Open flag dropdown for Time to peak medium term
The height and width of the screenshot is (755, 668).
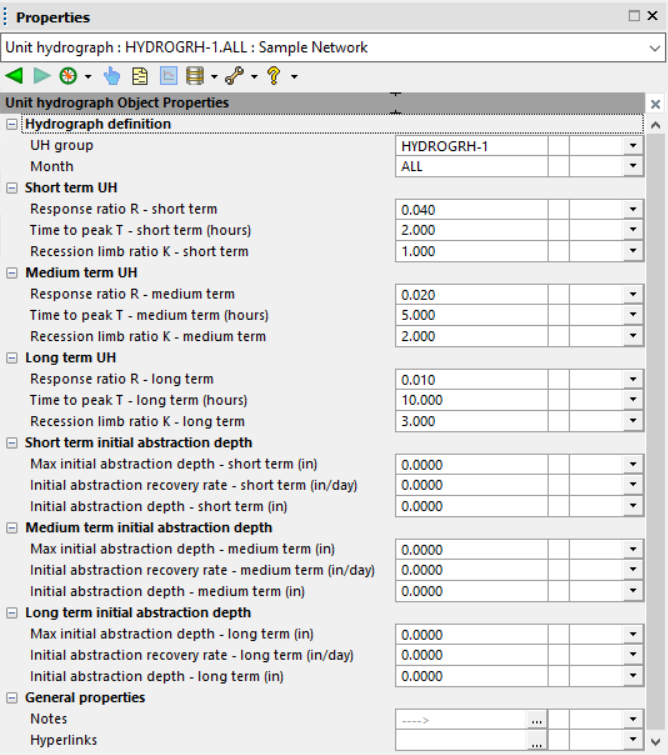click(x=633, y=315)
